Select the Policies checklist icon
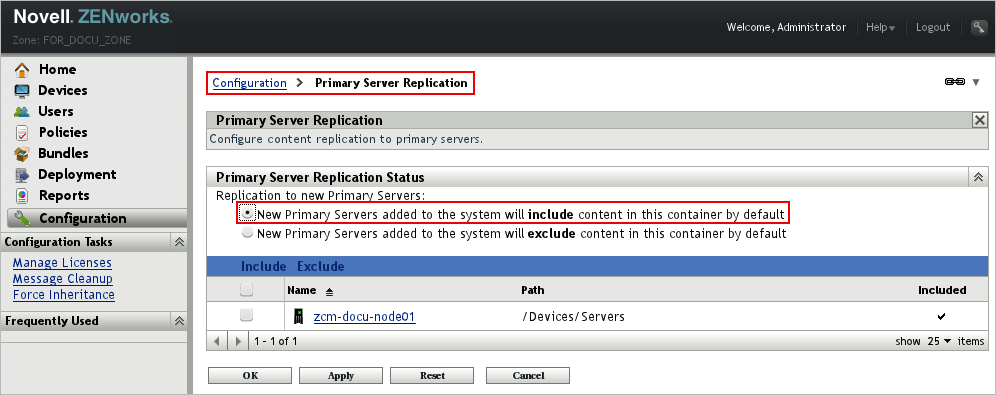The height and width of the screenshot is (395, 996). pyautogui.click(x=22, y=132)
